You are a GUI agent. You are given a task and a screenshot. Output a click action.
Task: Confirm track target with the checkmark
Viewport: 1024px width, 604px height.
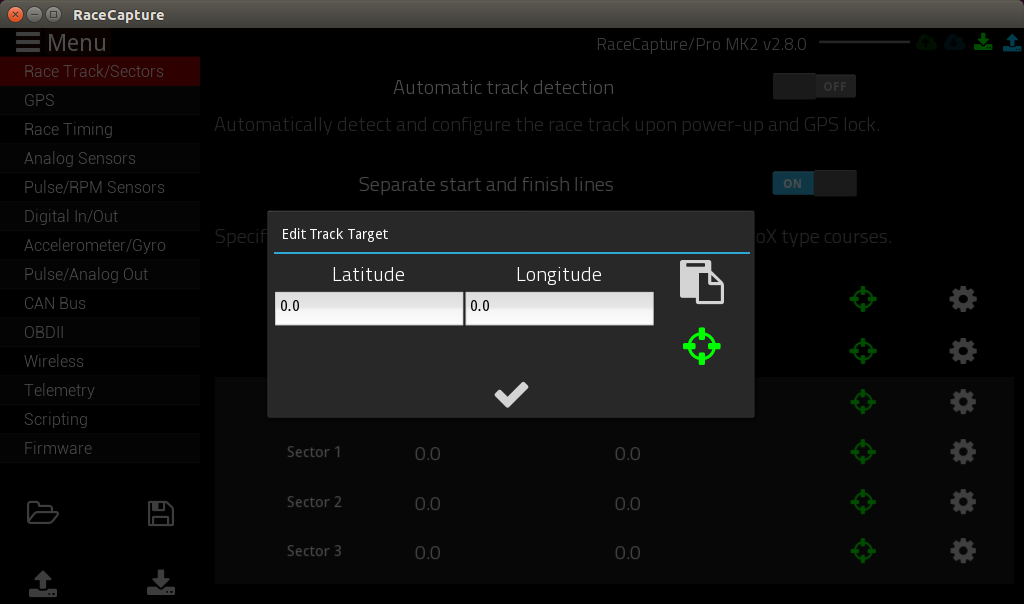tap(511, 394)
